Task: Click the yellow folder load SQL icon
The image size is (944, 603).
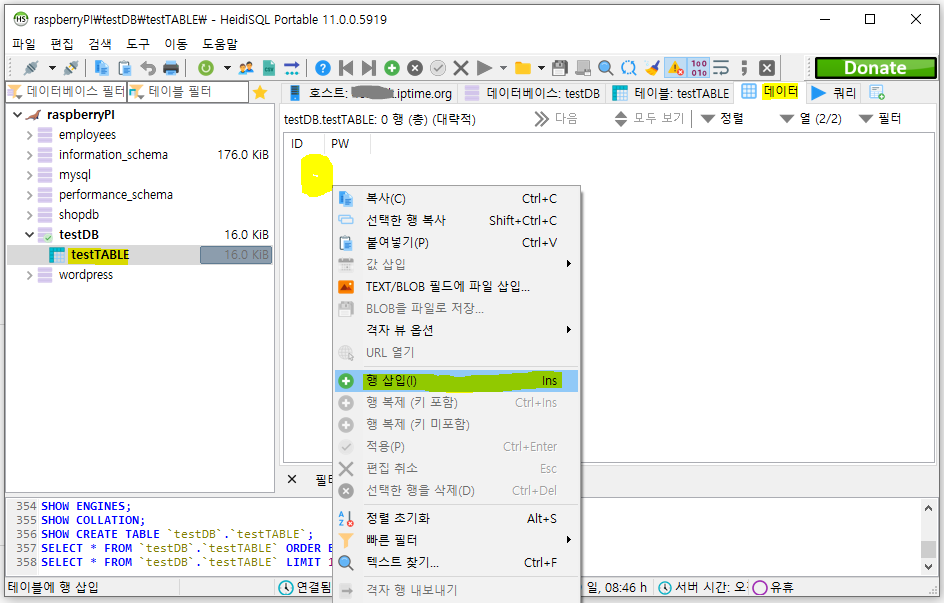Action: tap(523, 68)
